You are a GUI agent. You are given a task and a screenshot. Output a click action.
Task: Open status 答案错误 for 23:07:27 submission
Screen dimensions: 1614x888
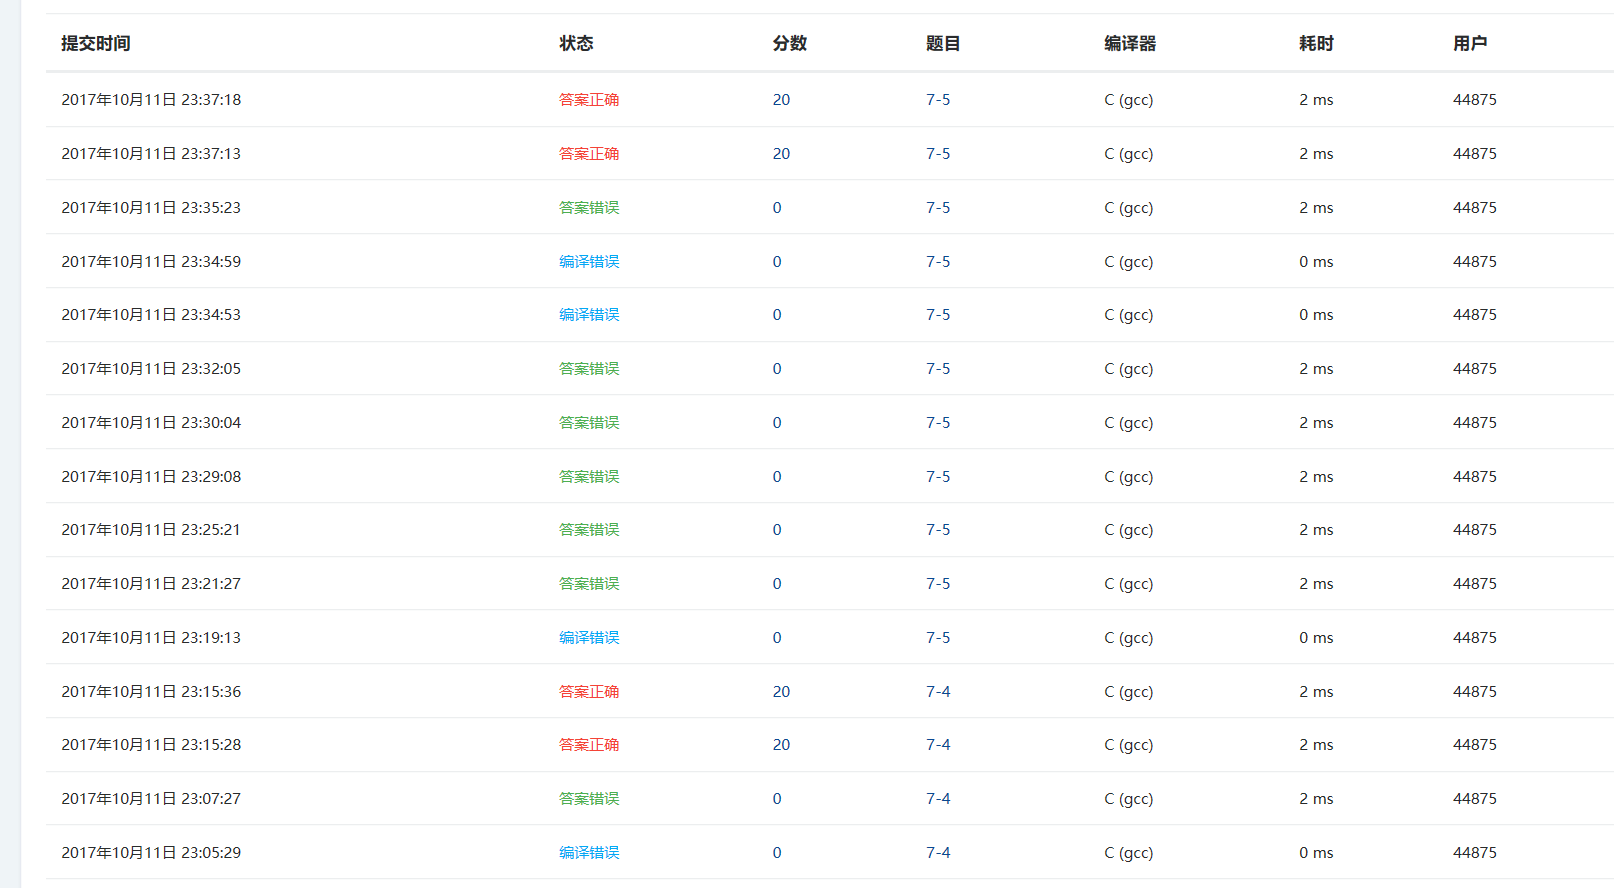[589, 799]
